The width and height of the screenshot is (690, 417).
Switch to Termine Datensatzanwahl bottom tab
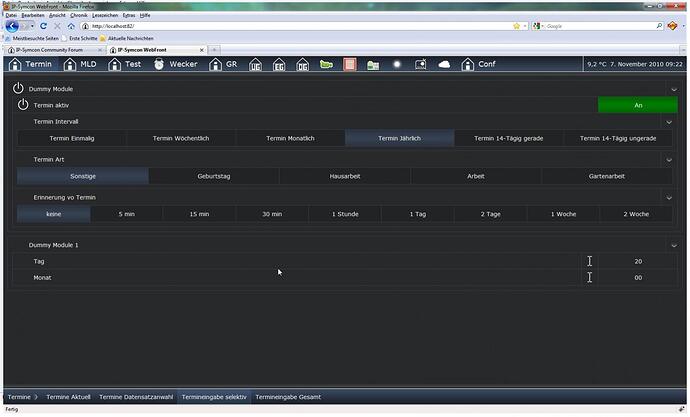(x=136, y=397)
